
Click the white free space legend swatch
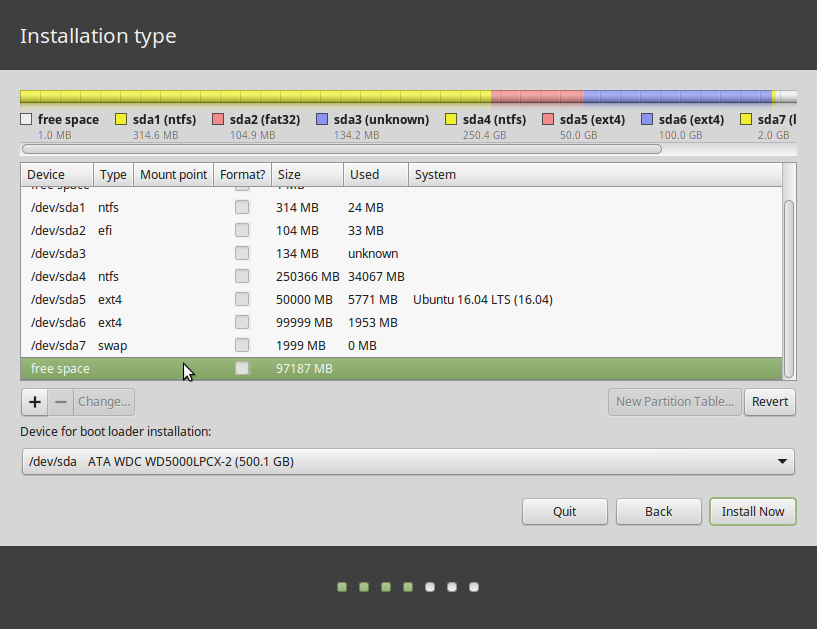[x=26, y=120]
